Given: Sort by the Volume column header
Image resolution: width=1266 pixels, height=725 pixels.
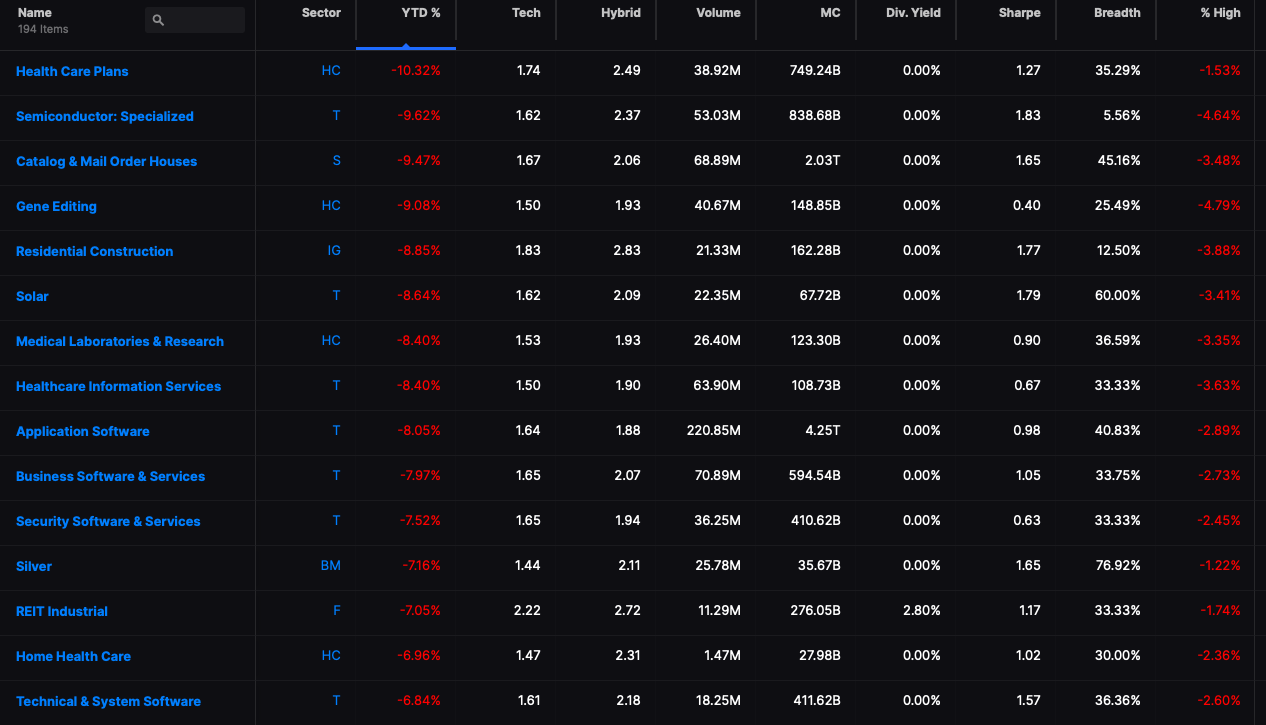Looking at the screenshot, I should coord(719,13).
